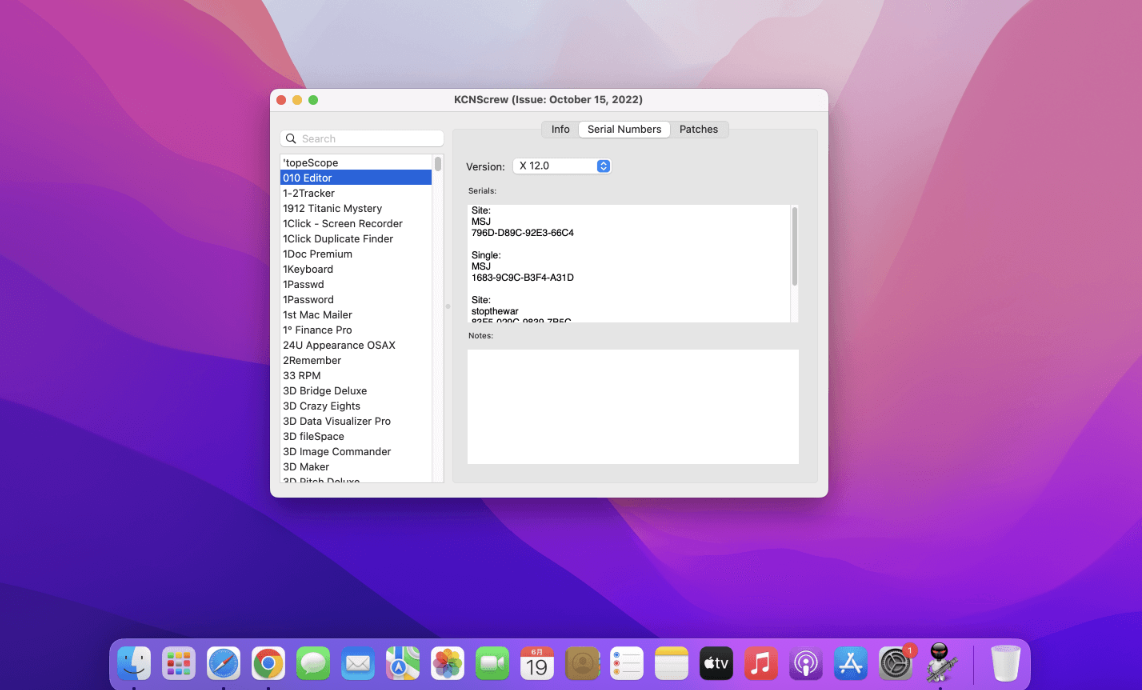The width and height of the screenshot is (1142, 690).
Task: Launch Safari from the Dock
Action: point(223,662)
